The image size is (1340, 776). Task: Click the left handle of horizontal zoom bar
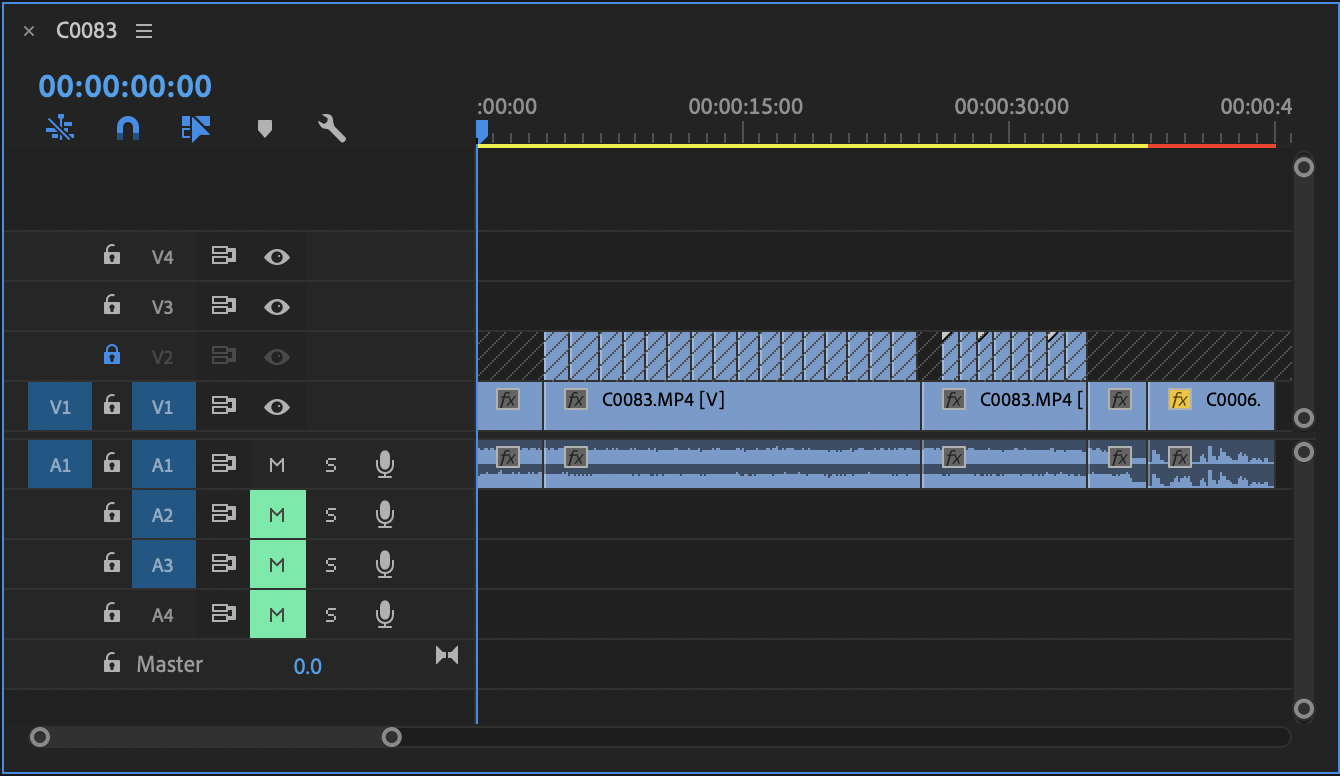tap(40, 737)
